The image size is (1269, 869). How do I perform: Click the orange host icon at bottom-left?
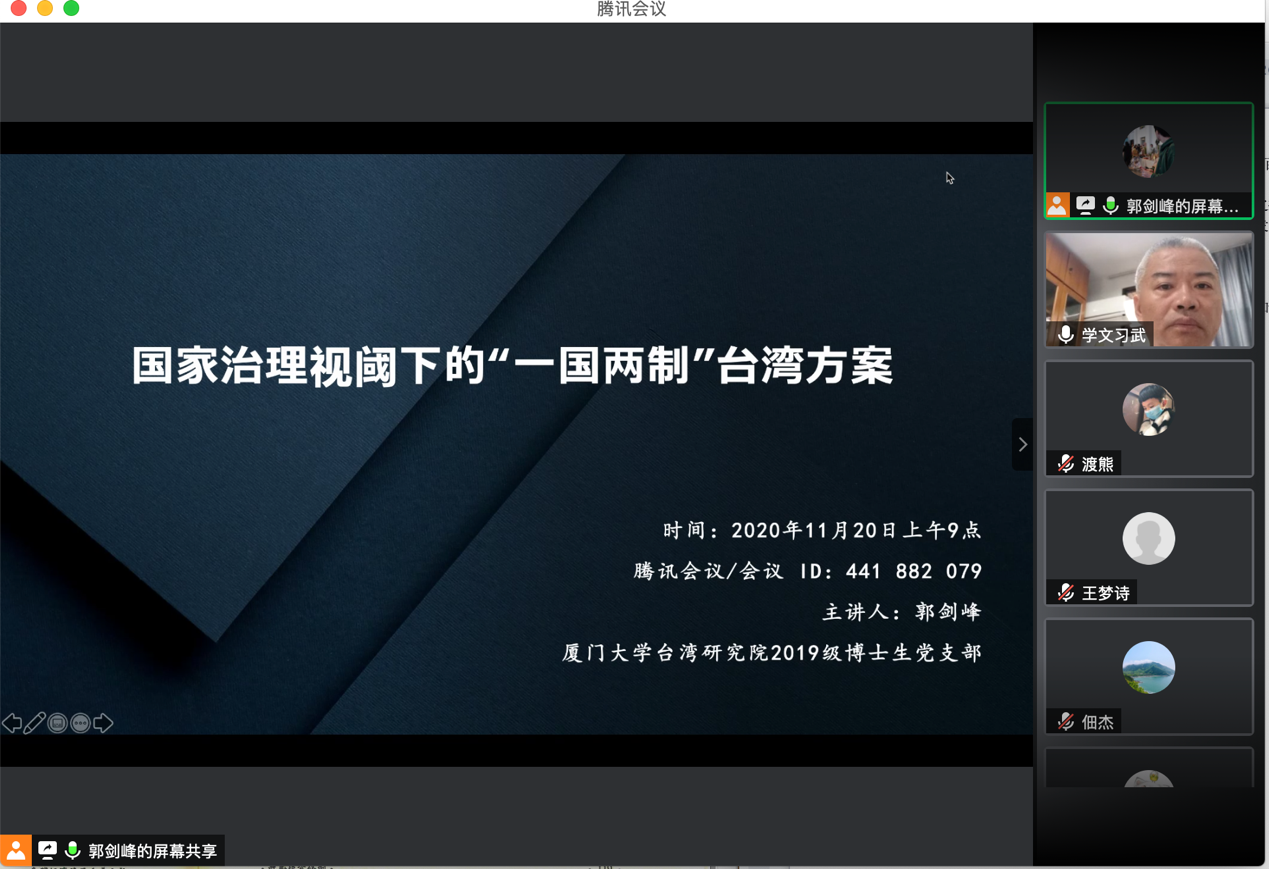click(16, 851)
